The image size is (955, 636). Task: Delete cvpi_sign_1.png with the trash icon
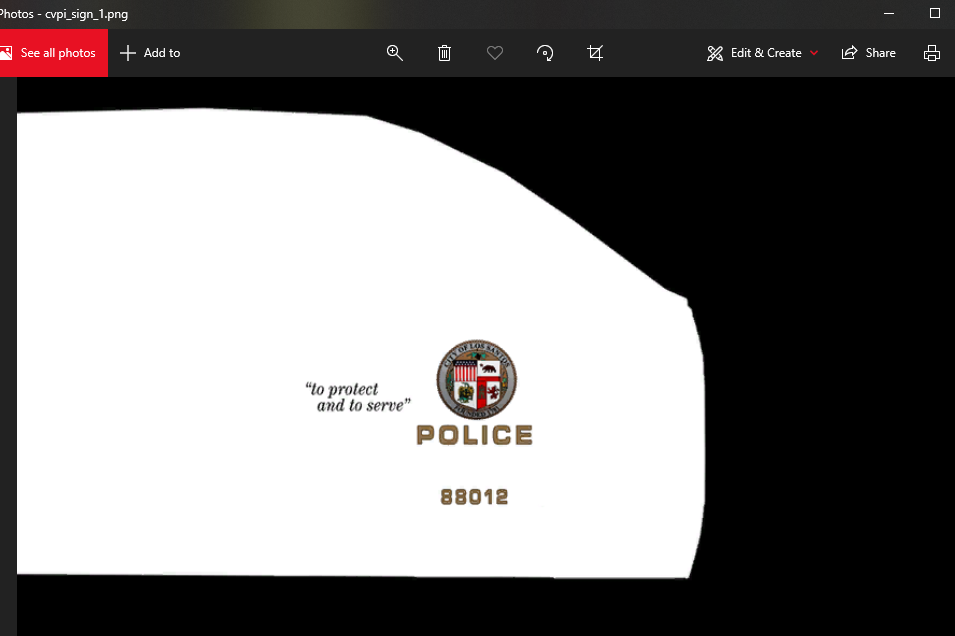pyautogui.click(x=444, y=52)
